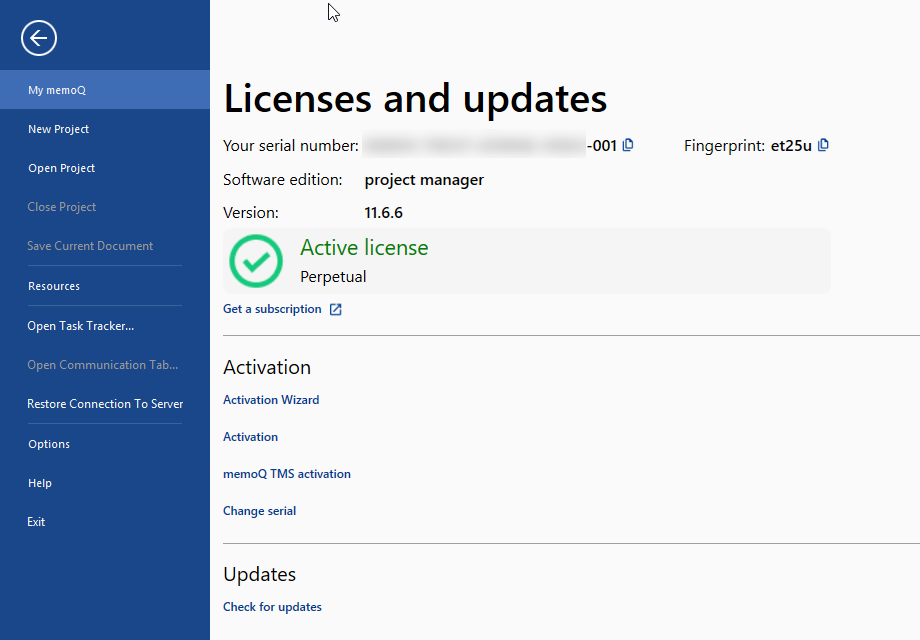
Task: Click Exit in the sidebar
Action: [x=36, y=522]
